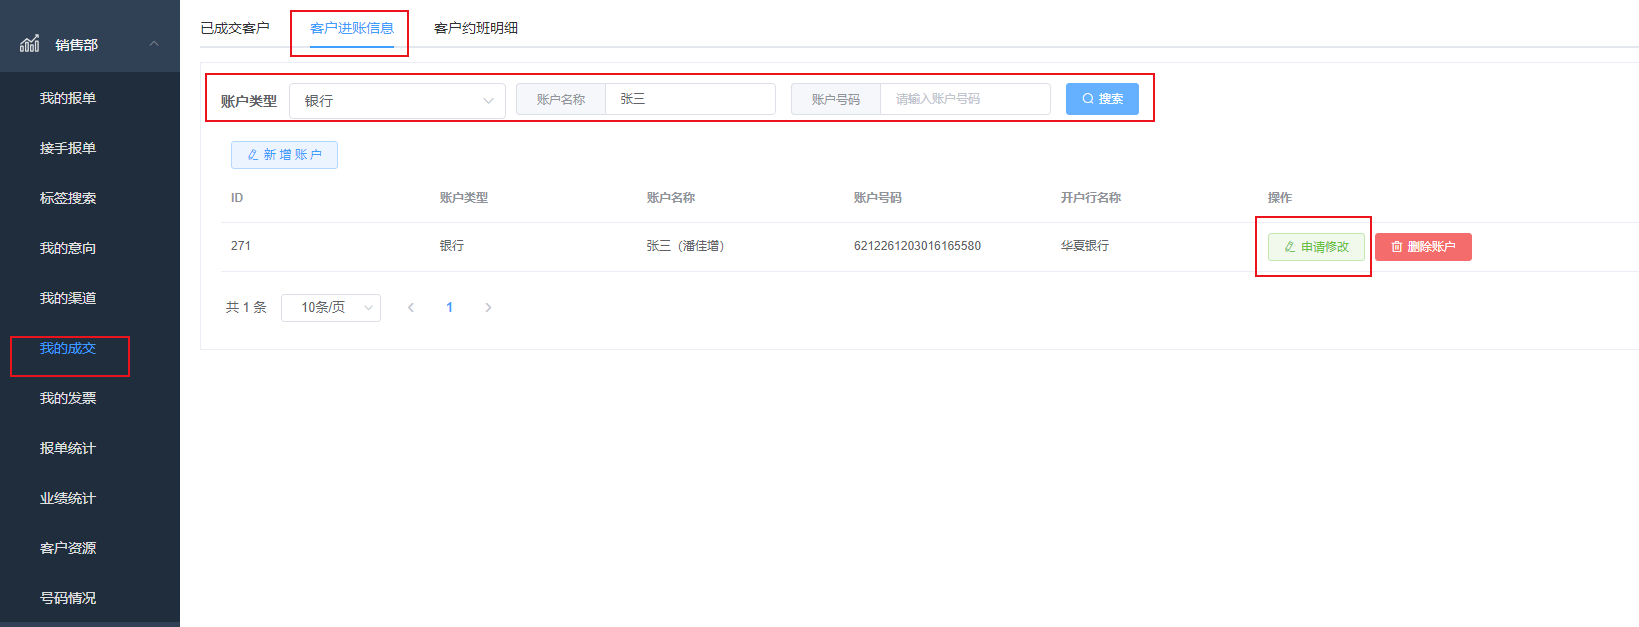This screenshot has height=627, width=1639.
Task: Select page number 1 in pagination
Action: [450, 308]
